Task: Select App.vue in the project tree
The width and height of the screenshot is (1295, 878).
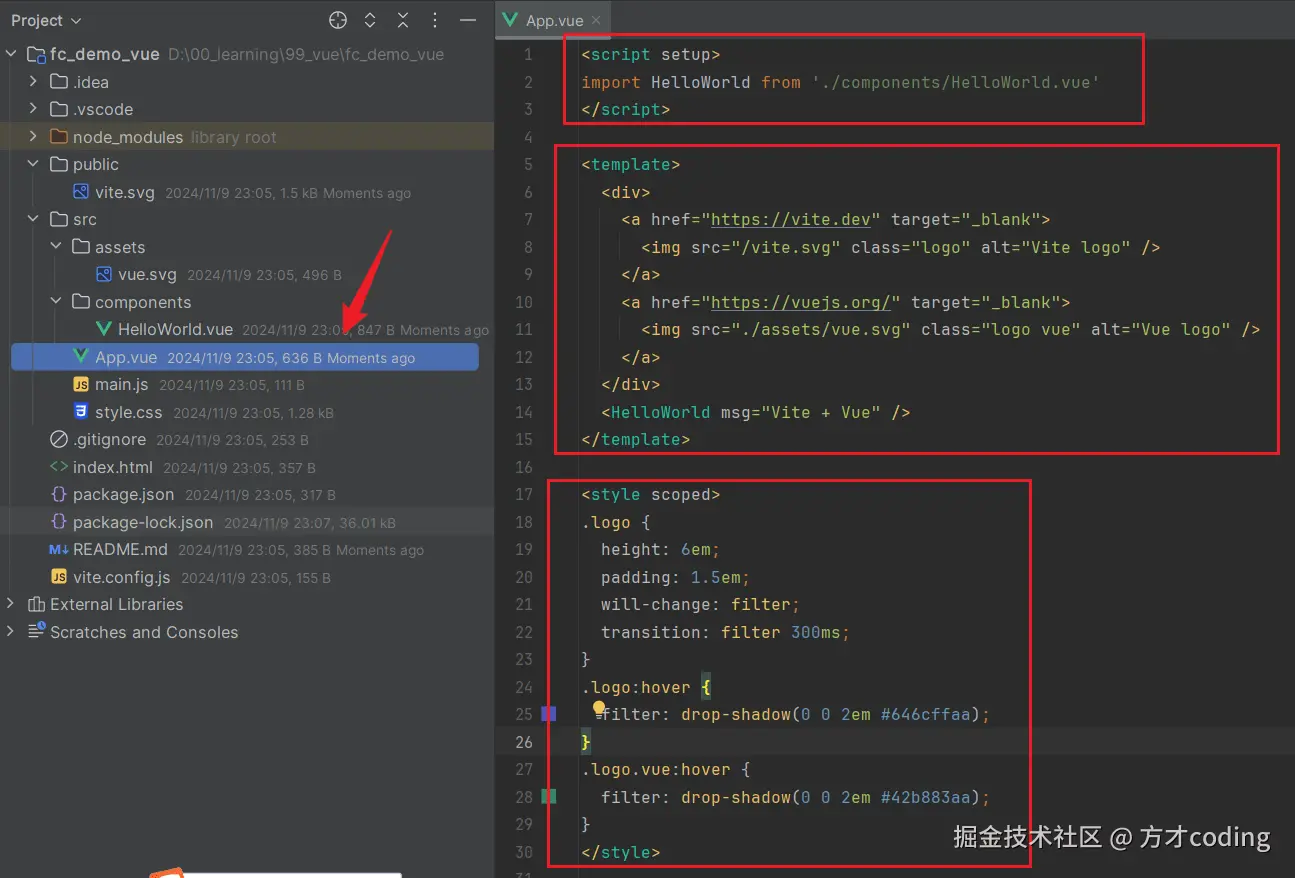Action: pyautogui.click(x=245, y=357)
